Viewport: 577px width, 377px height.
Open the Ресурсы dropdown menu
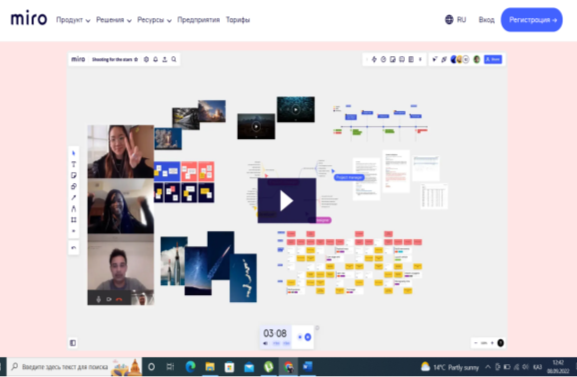click(x=154, y=20)
